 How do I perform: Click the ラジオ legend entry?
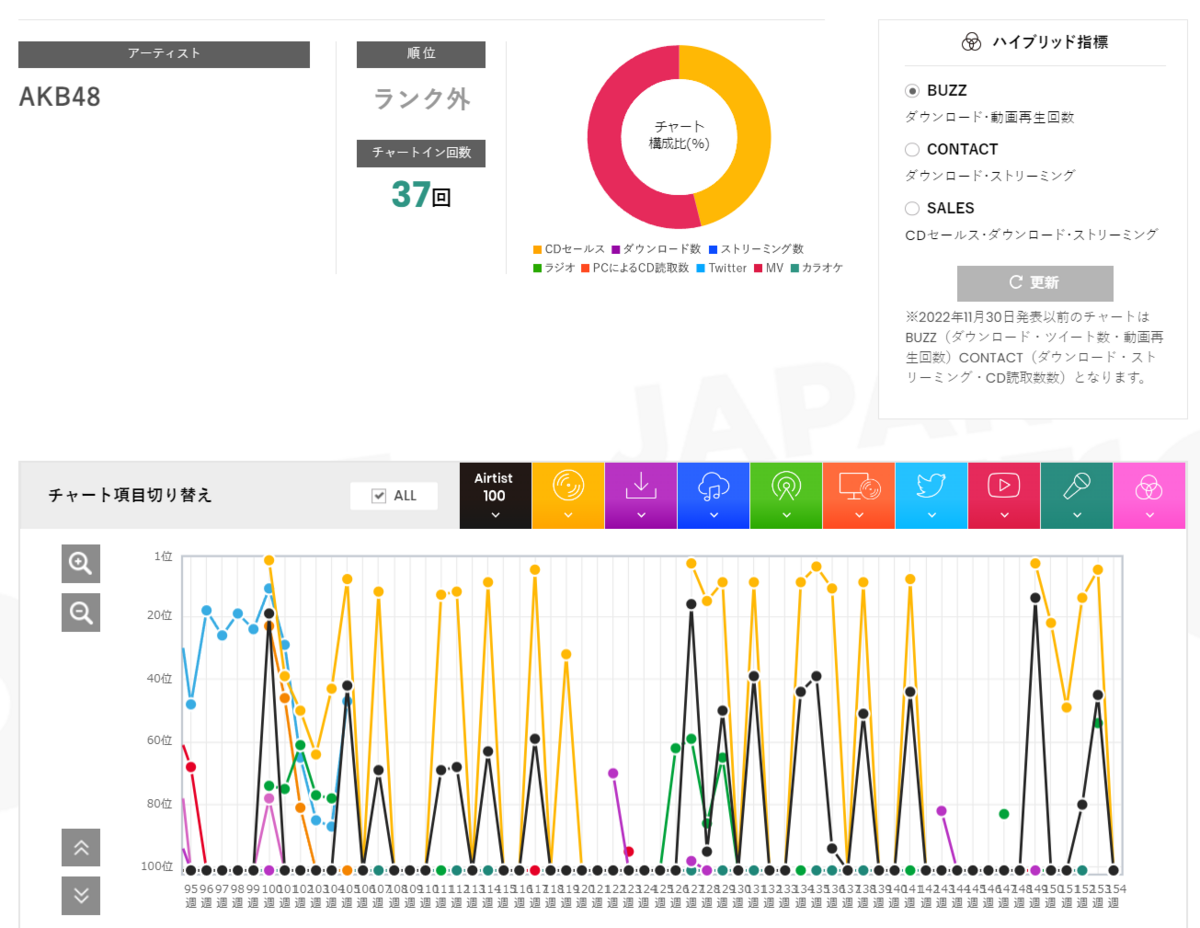[x=553, y=268]
